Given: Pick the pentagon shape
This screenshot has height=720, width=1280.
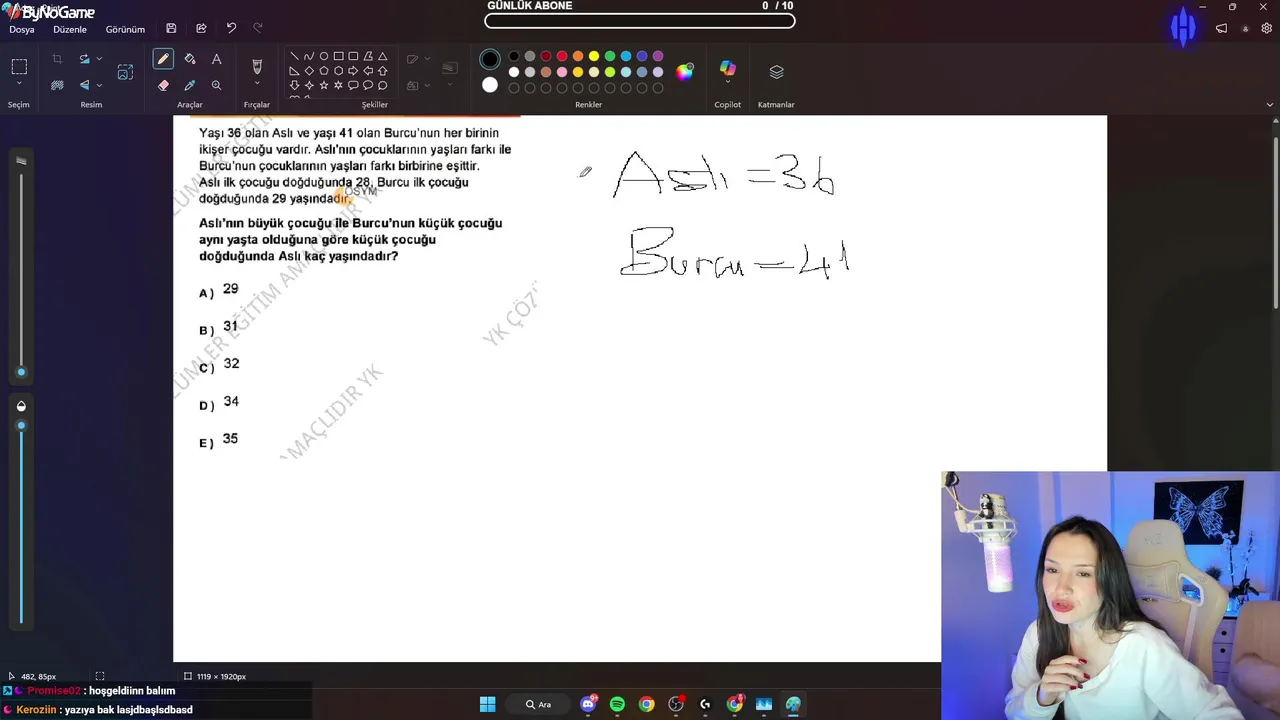Looking at the screenshot, I should point(324,71).
